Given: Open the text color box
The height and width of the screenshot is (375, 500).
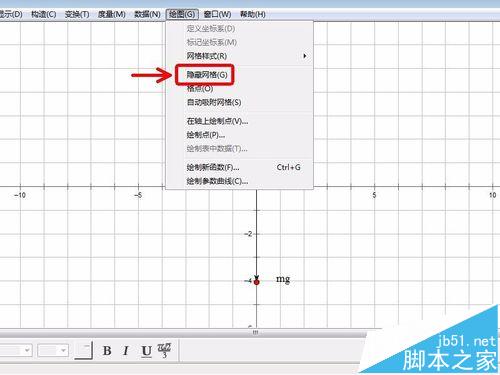Looking at the screenshot, I should click(83, 351).
